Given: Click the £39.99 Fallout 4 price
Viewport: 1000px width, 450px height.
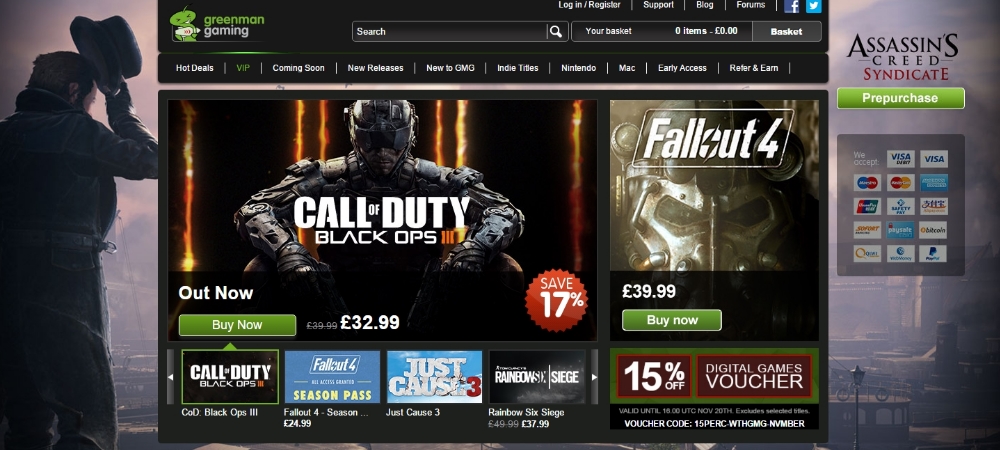Looking at the screenshot, I should (649, 291).
